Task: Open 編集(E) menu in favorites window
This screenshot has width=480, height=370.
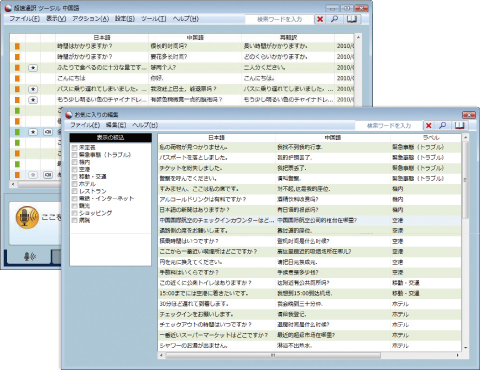Action: [116, 125]
